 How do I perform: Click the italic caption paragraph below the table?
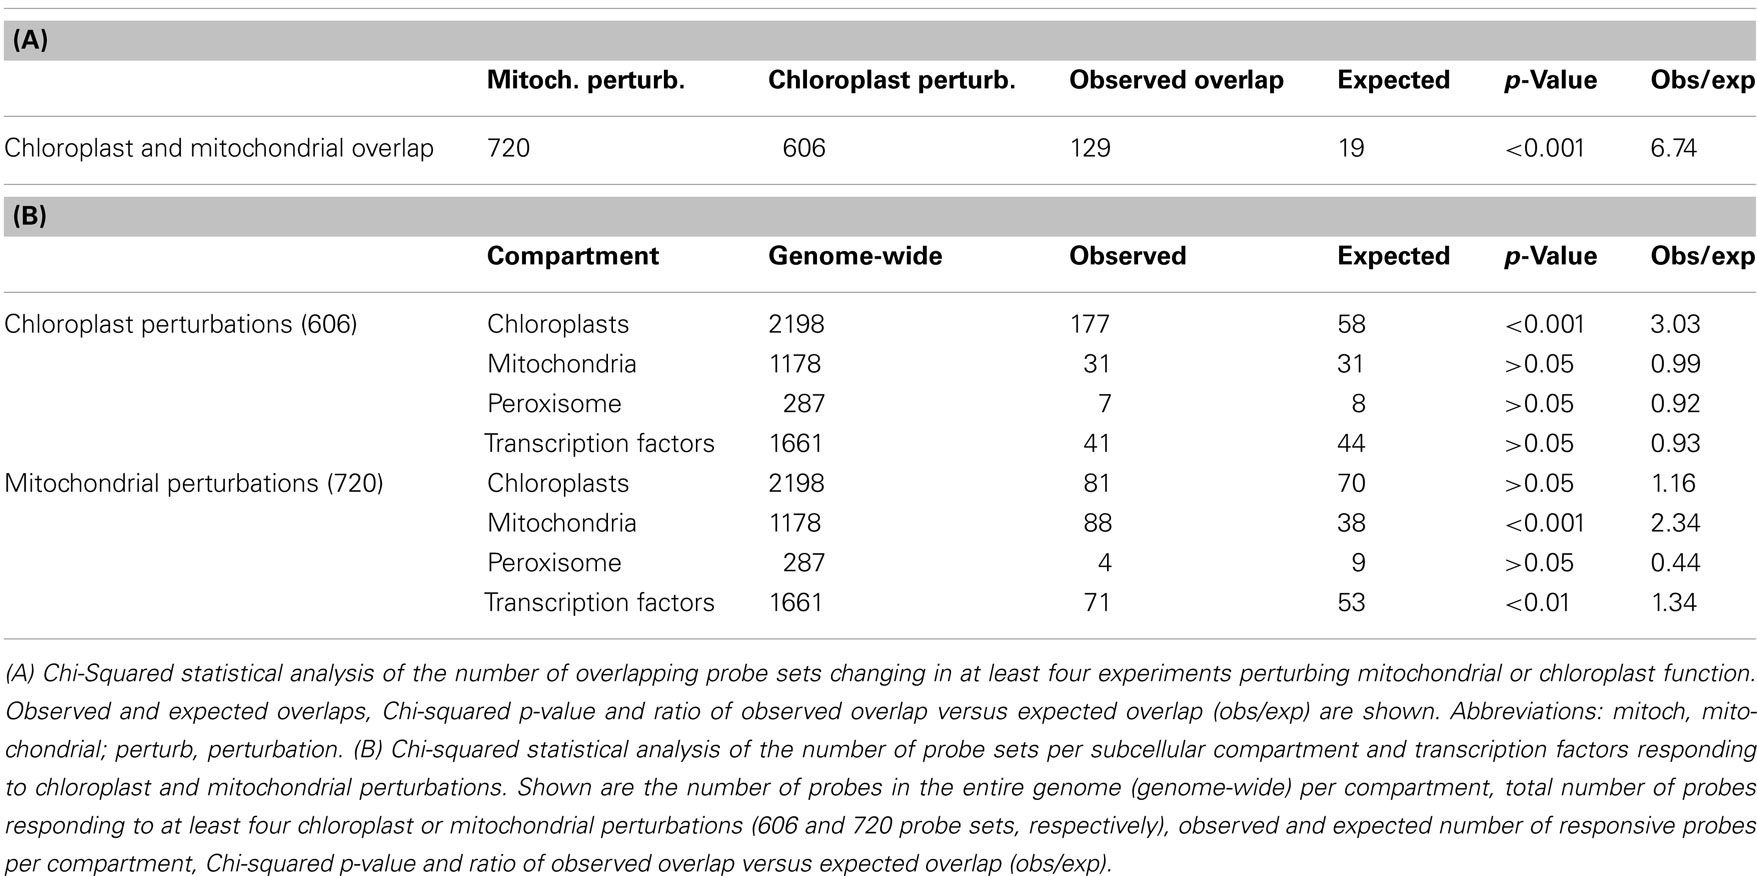878,768
